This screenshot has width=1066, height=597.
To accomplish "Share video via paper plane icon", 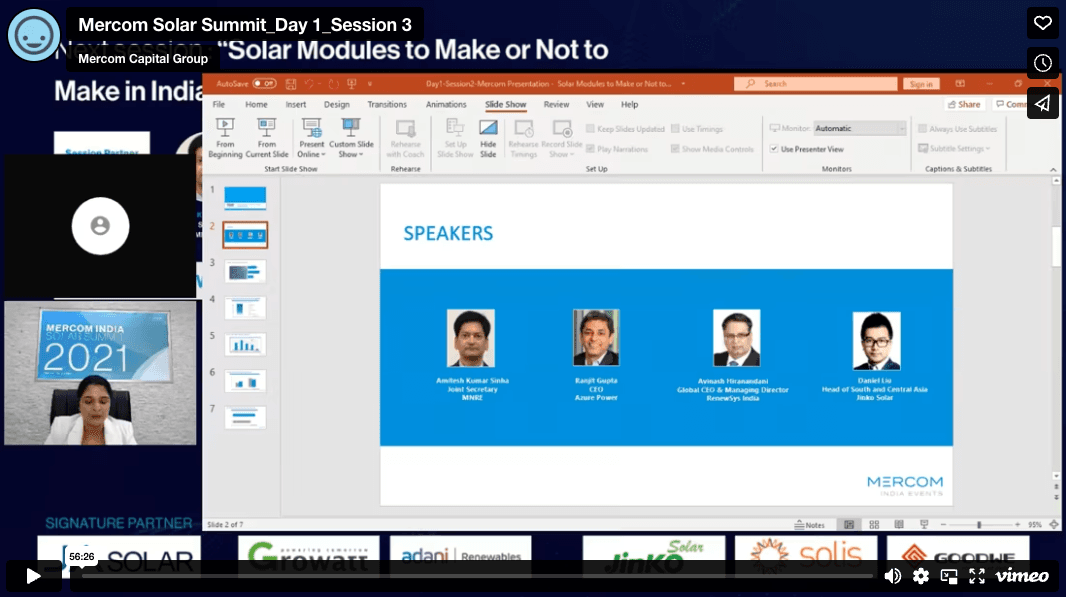I will (1042, 103).
